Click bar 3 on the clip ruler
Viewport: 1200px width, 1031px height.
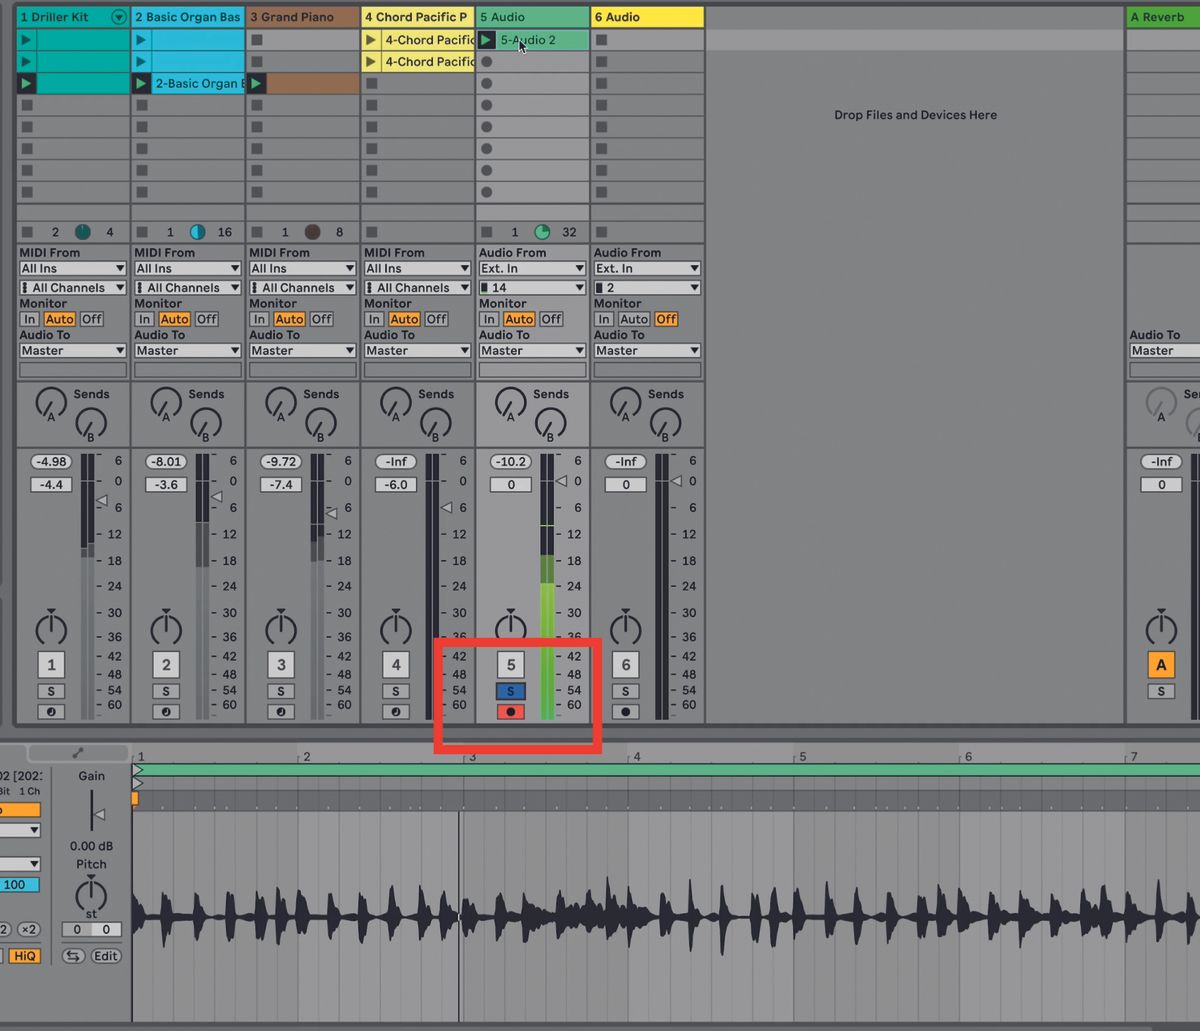(472, 757)
